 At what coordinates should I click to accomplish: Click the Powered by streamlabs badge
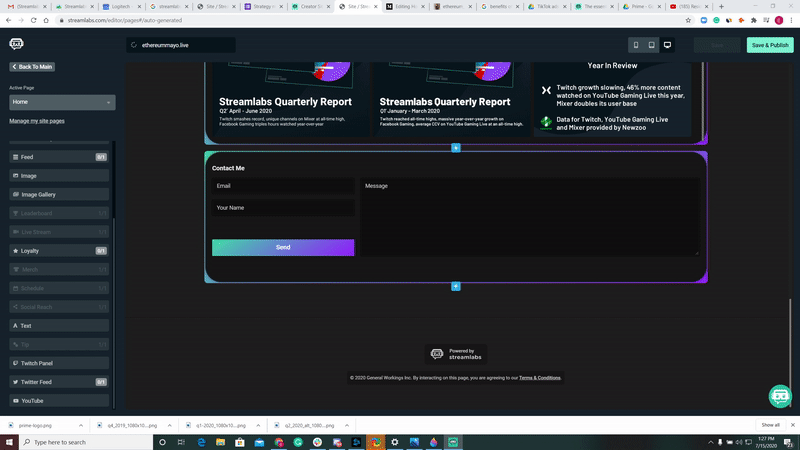click(456, 354)
